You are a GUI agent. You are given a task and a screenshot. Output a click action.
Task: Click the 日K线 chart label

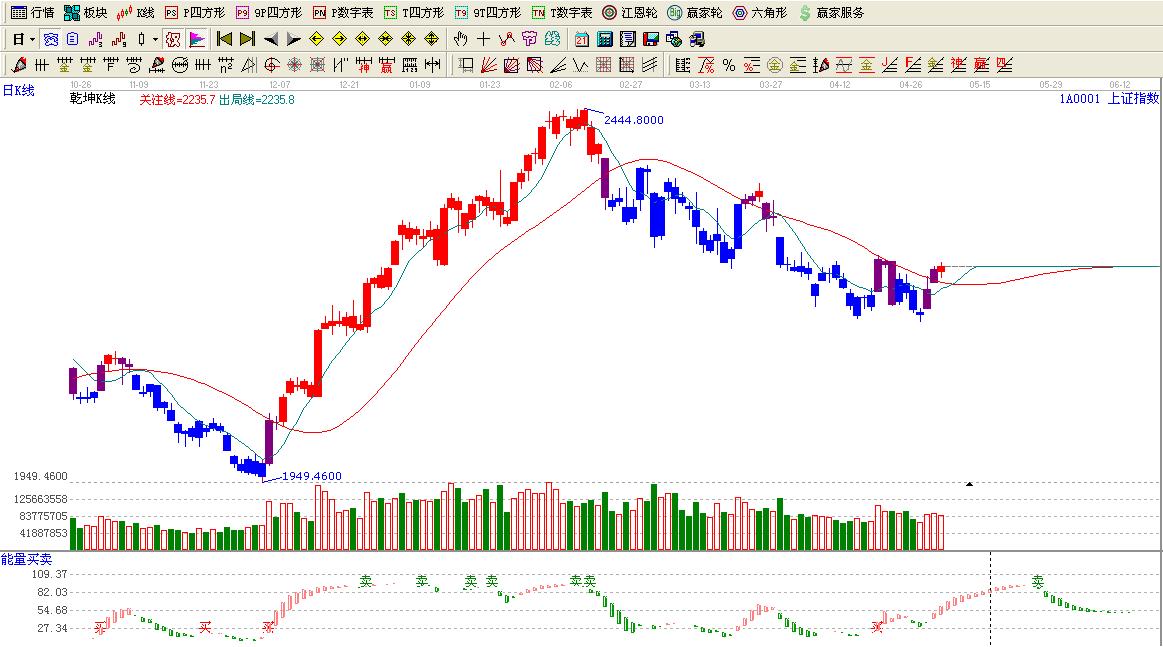(18, 91)
